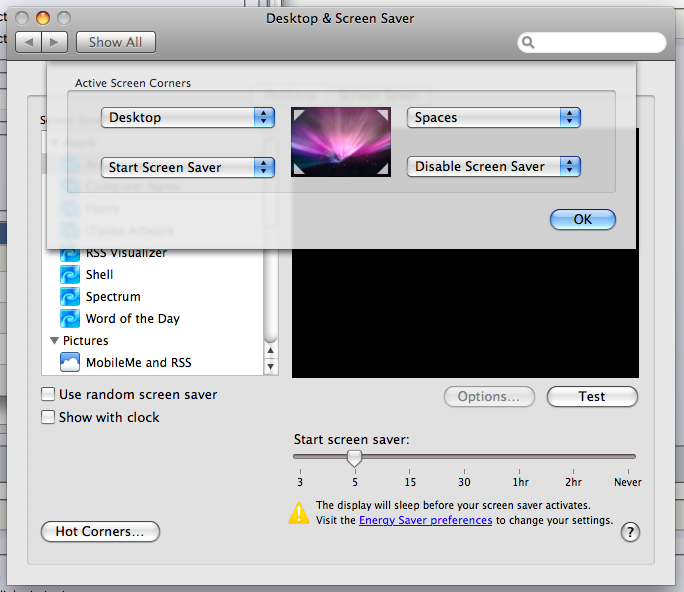Image resolution: width=684 pixels, height=592 pixels.
Task: Click into the preferences search field
Action: tap(592, 42)
